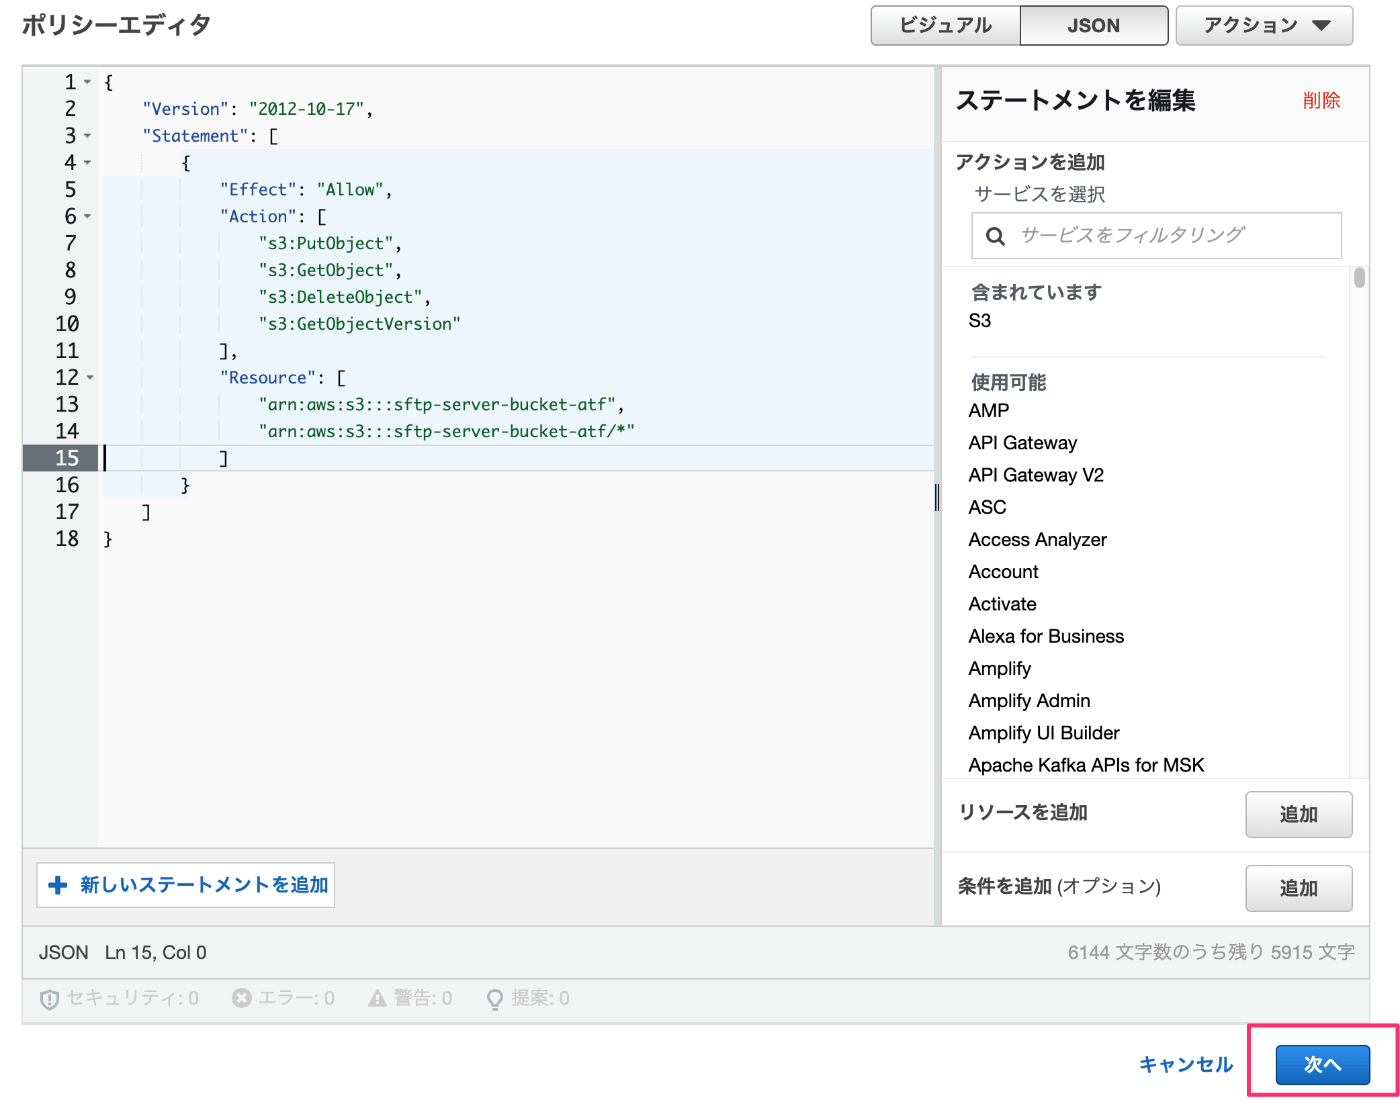Select Alexa for Business service
Image resolution: width=1400 pixels, height=1100 pixels.
click(x=1046, y=636)
